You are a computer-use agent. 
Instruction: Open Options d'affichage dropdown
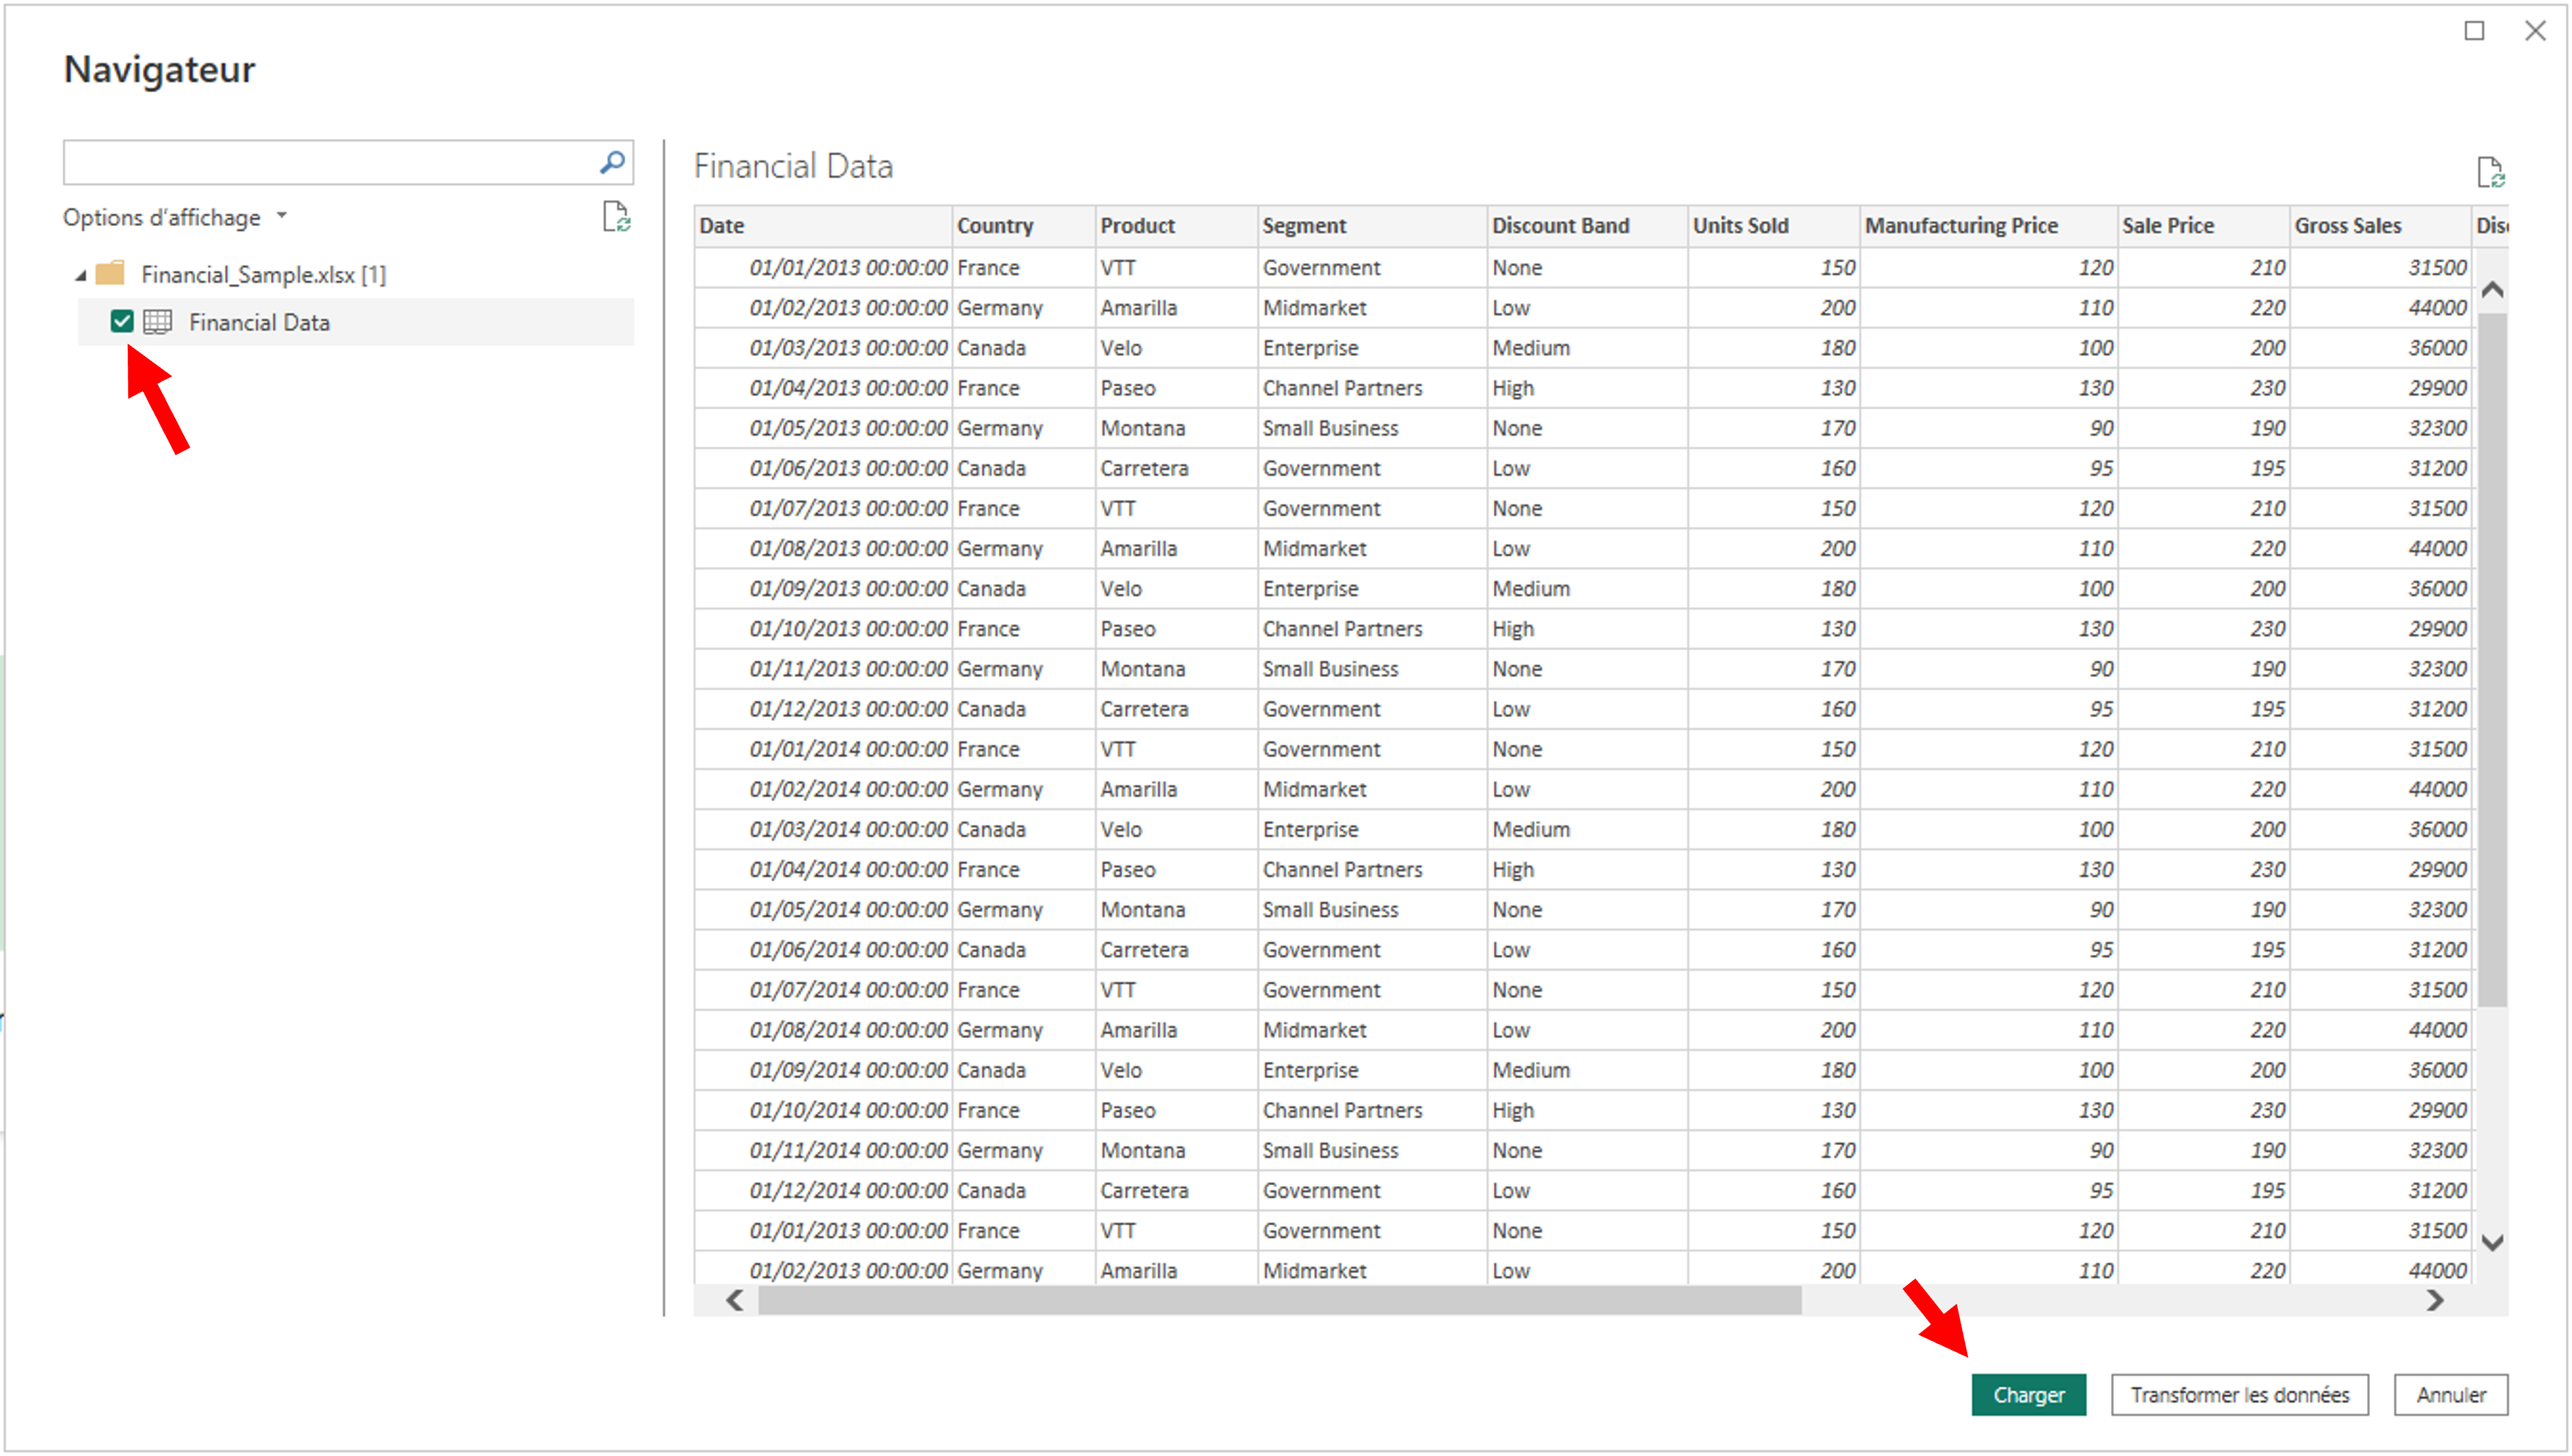pyautogui.click(x=175, y=217)
